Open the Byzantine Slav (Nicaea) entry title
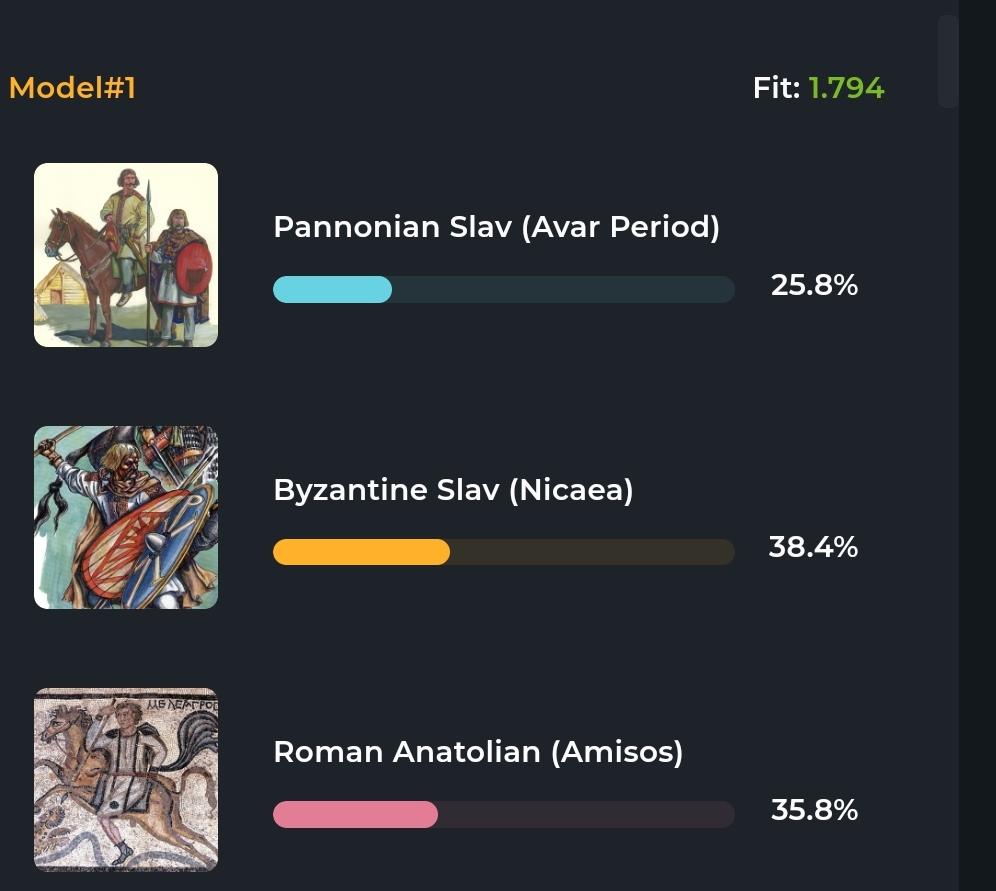Viewport: 996px width, 891px height. pyautogui.click(x=453, y=490)
